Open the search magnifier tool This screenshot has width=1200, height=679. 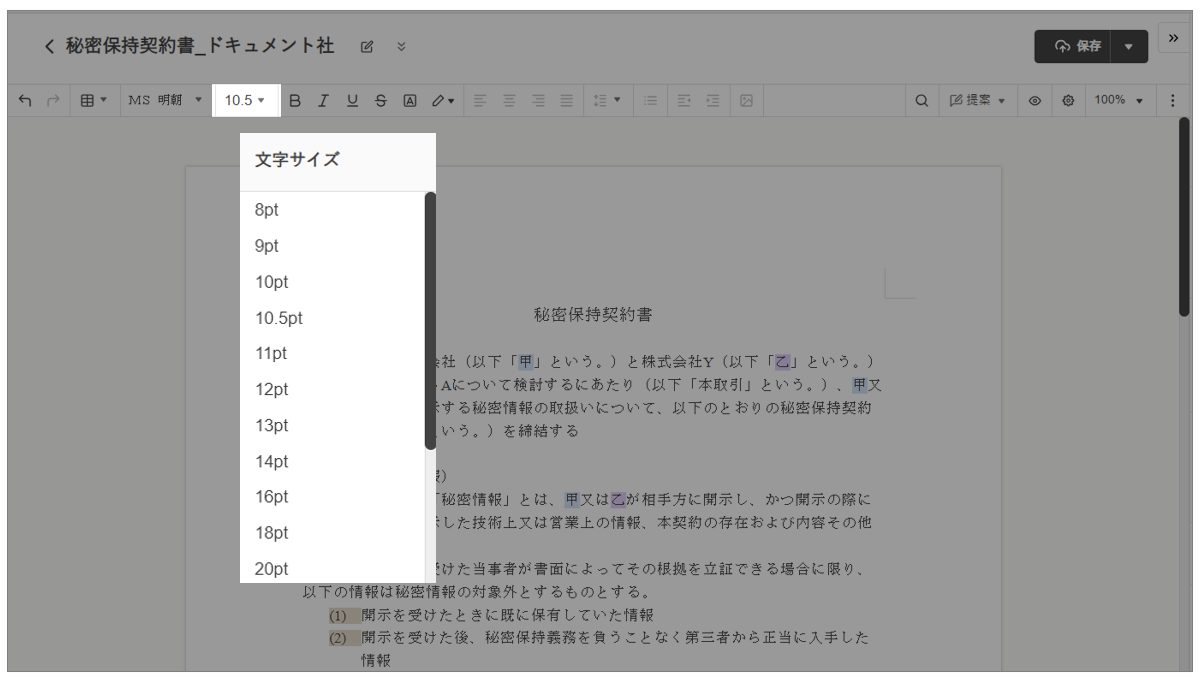coord(922,100)
